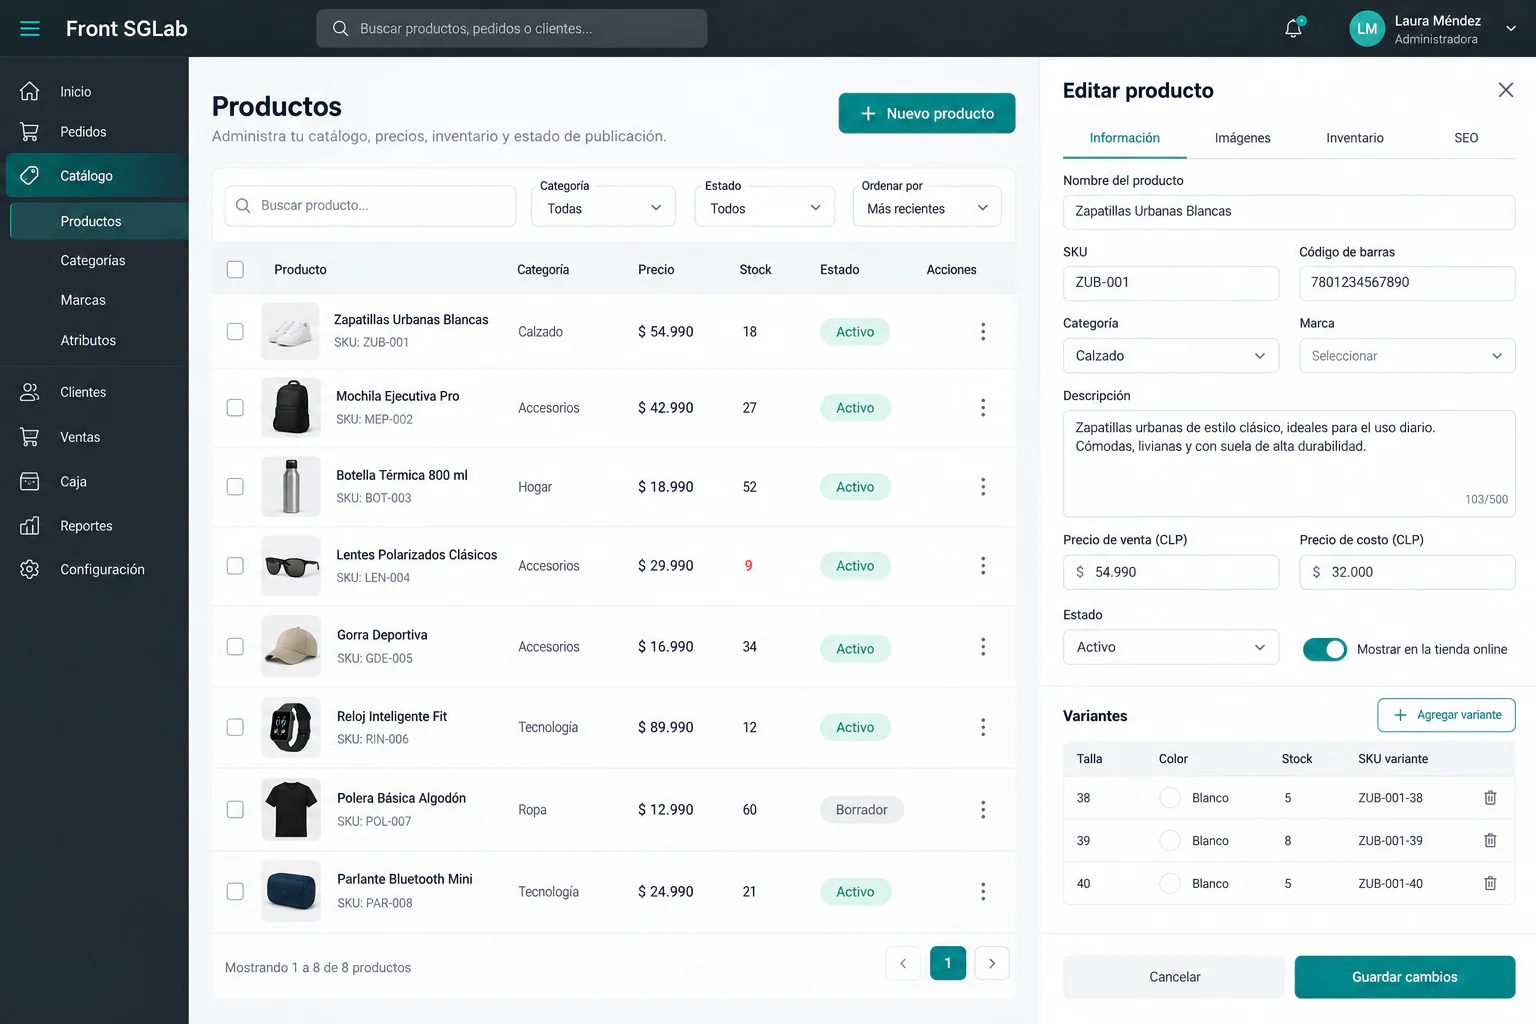Open the hamburger menu icon
Viewport: 1536px width, 1024px height.
[30, 29]
